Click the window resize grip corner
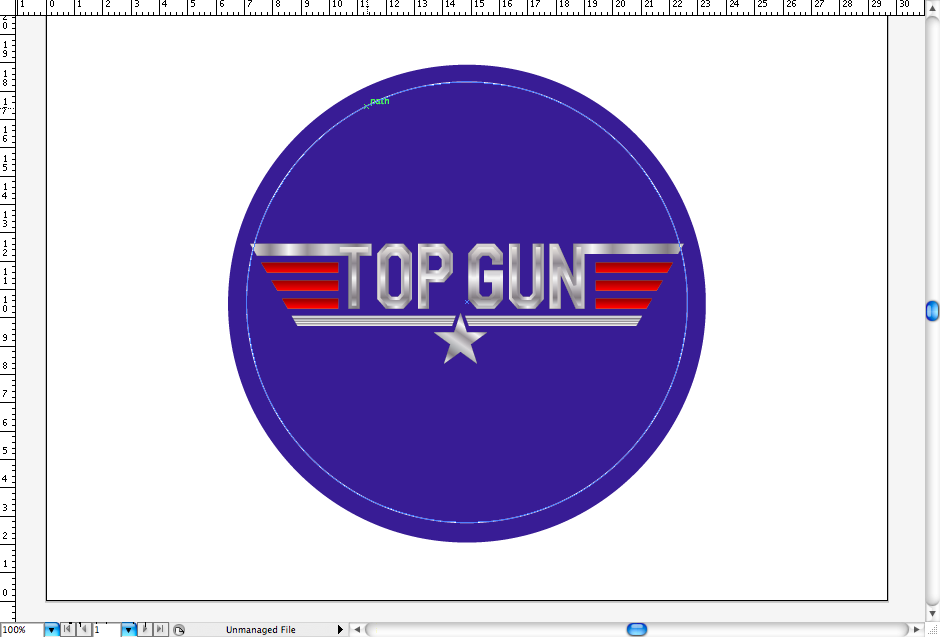 pyautogui.click(x=931, y=629)
